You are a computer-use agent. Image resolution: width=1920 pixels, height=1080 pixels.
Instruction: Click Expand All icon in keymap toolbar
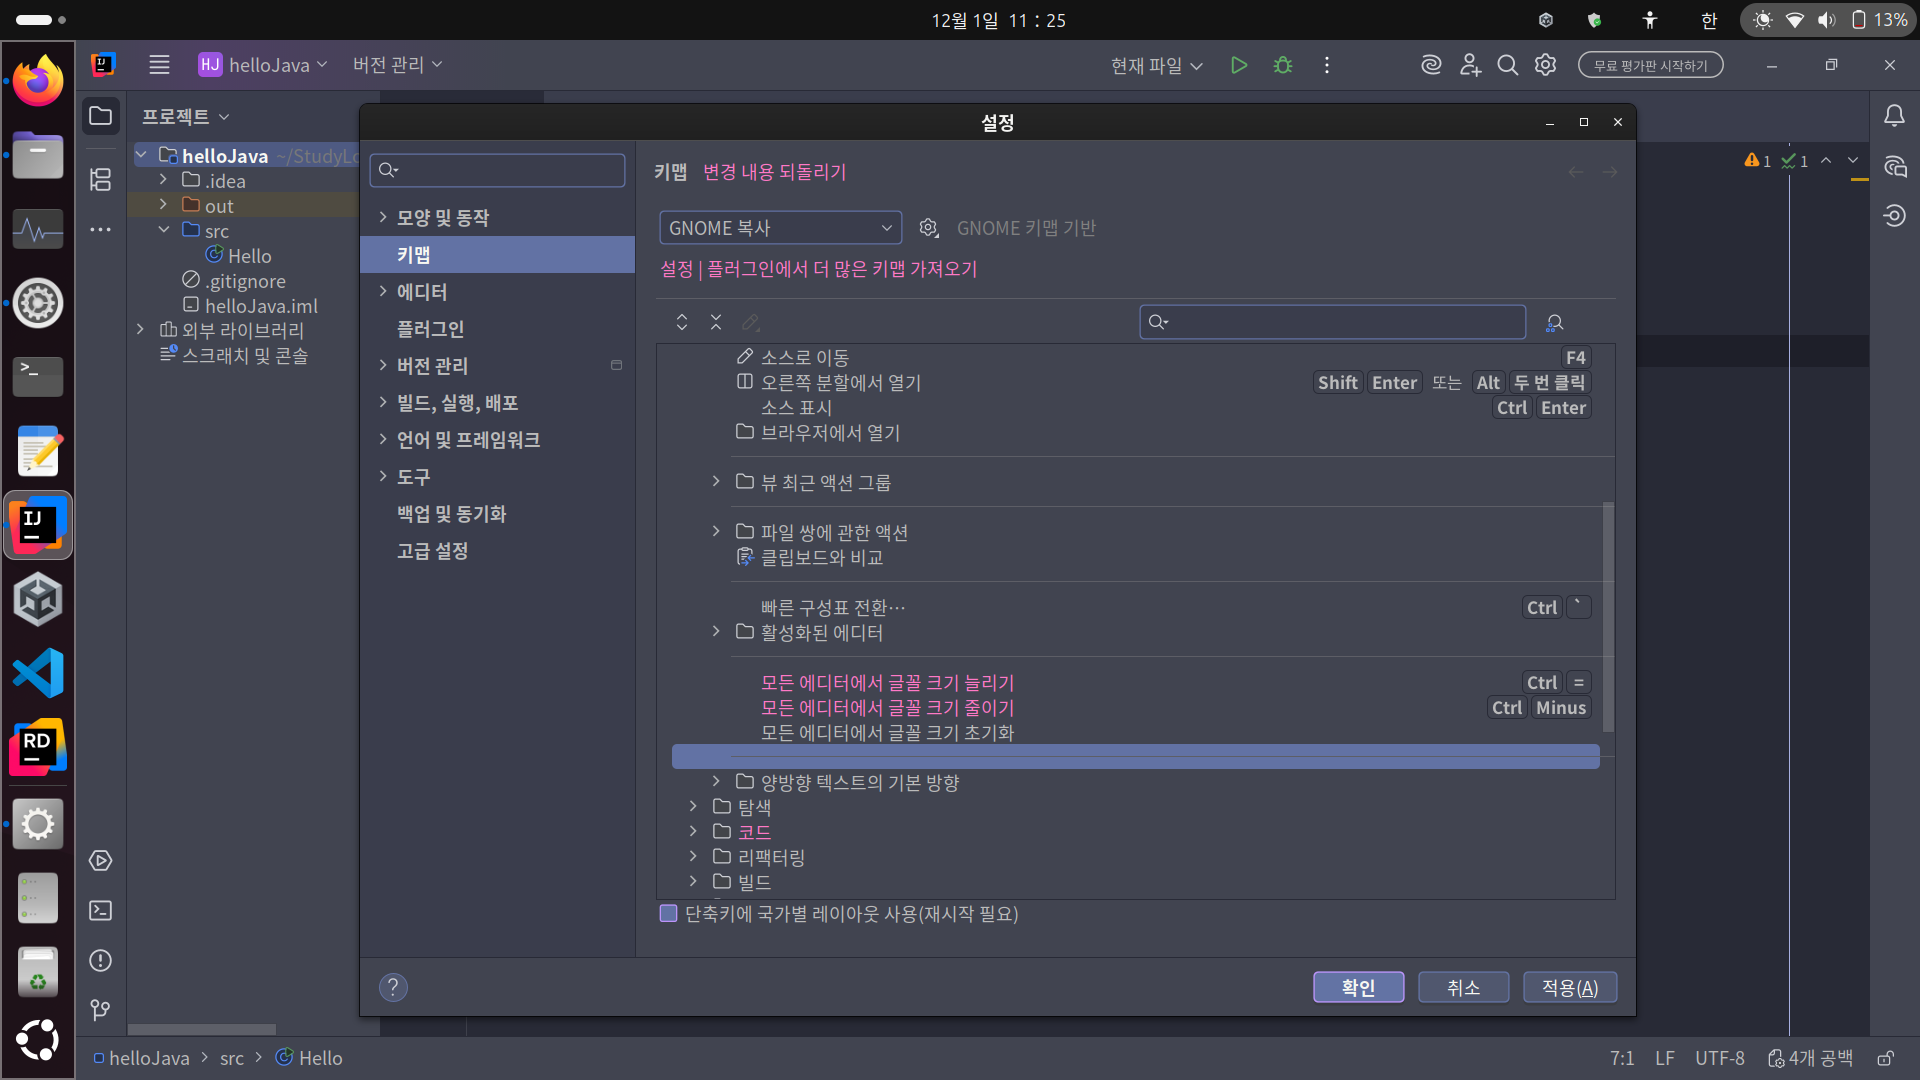(x=682, y=322)
